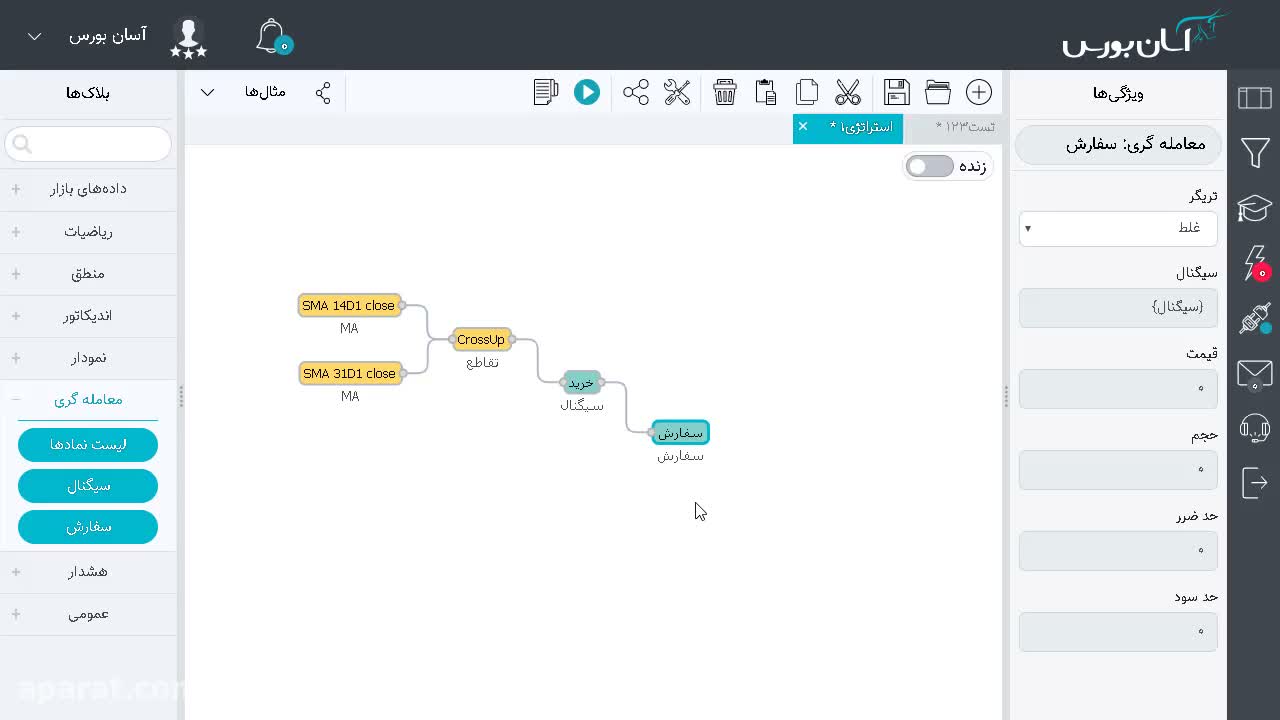
Task: Cut selection with the scissors icon
Action: pyautogui.click(x=848, y=92)
